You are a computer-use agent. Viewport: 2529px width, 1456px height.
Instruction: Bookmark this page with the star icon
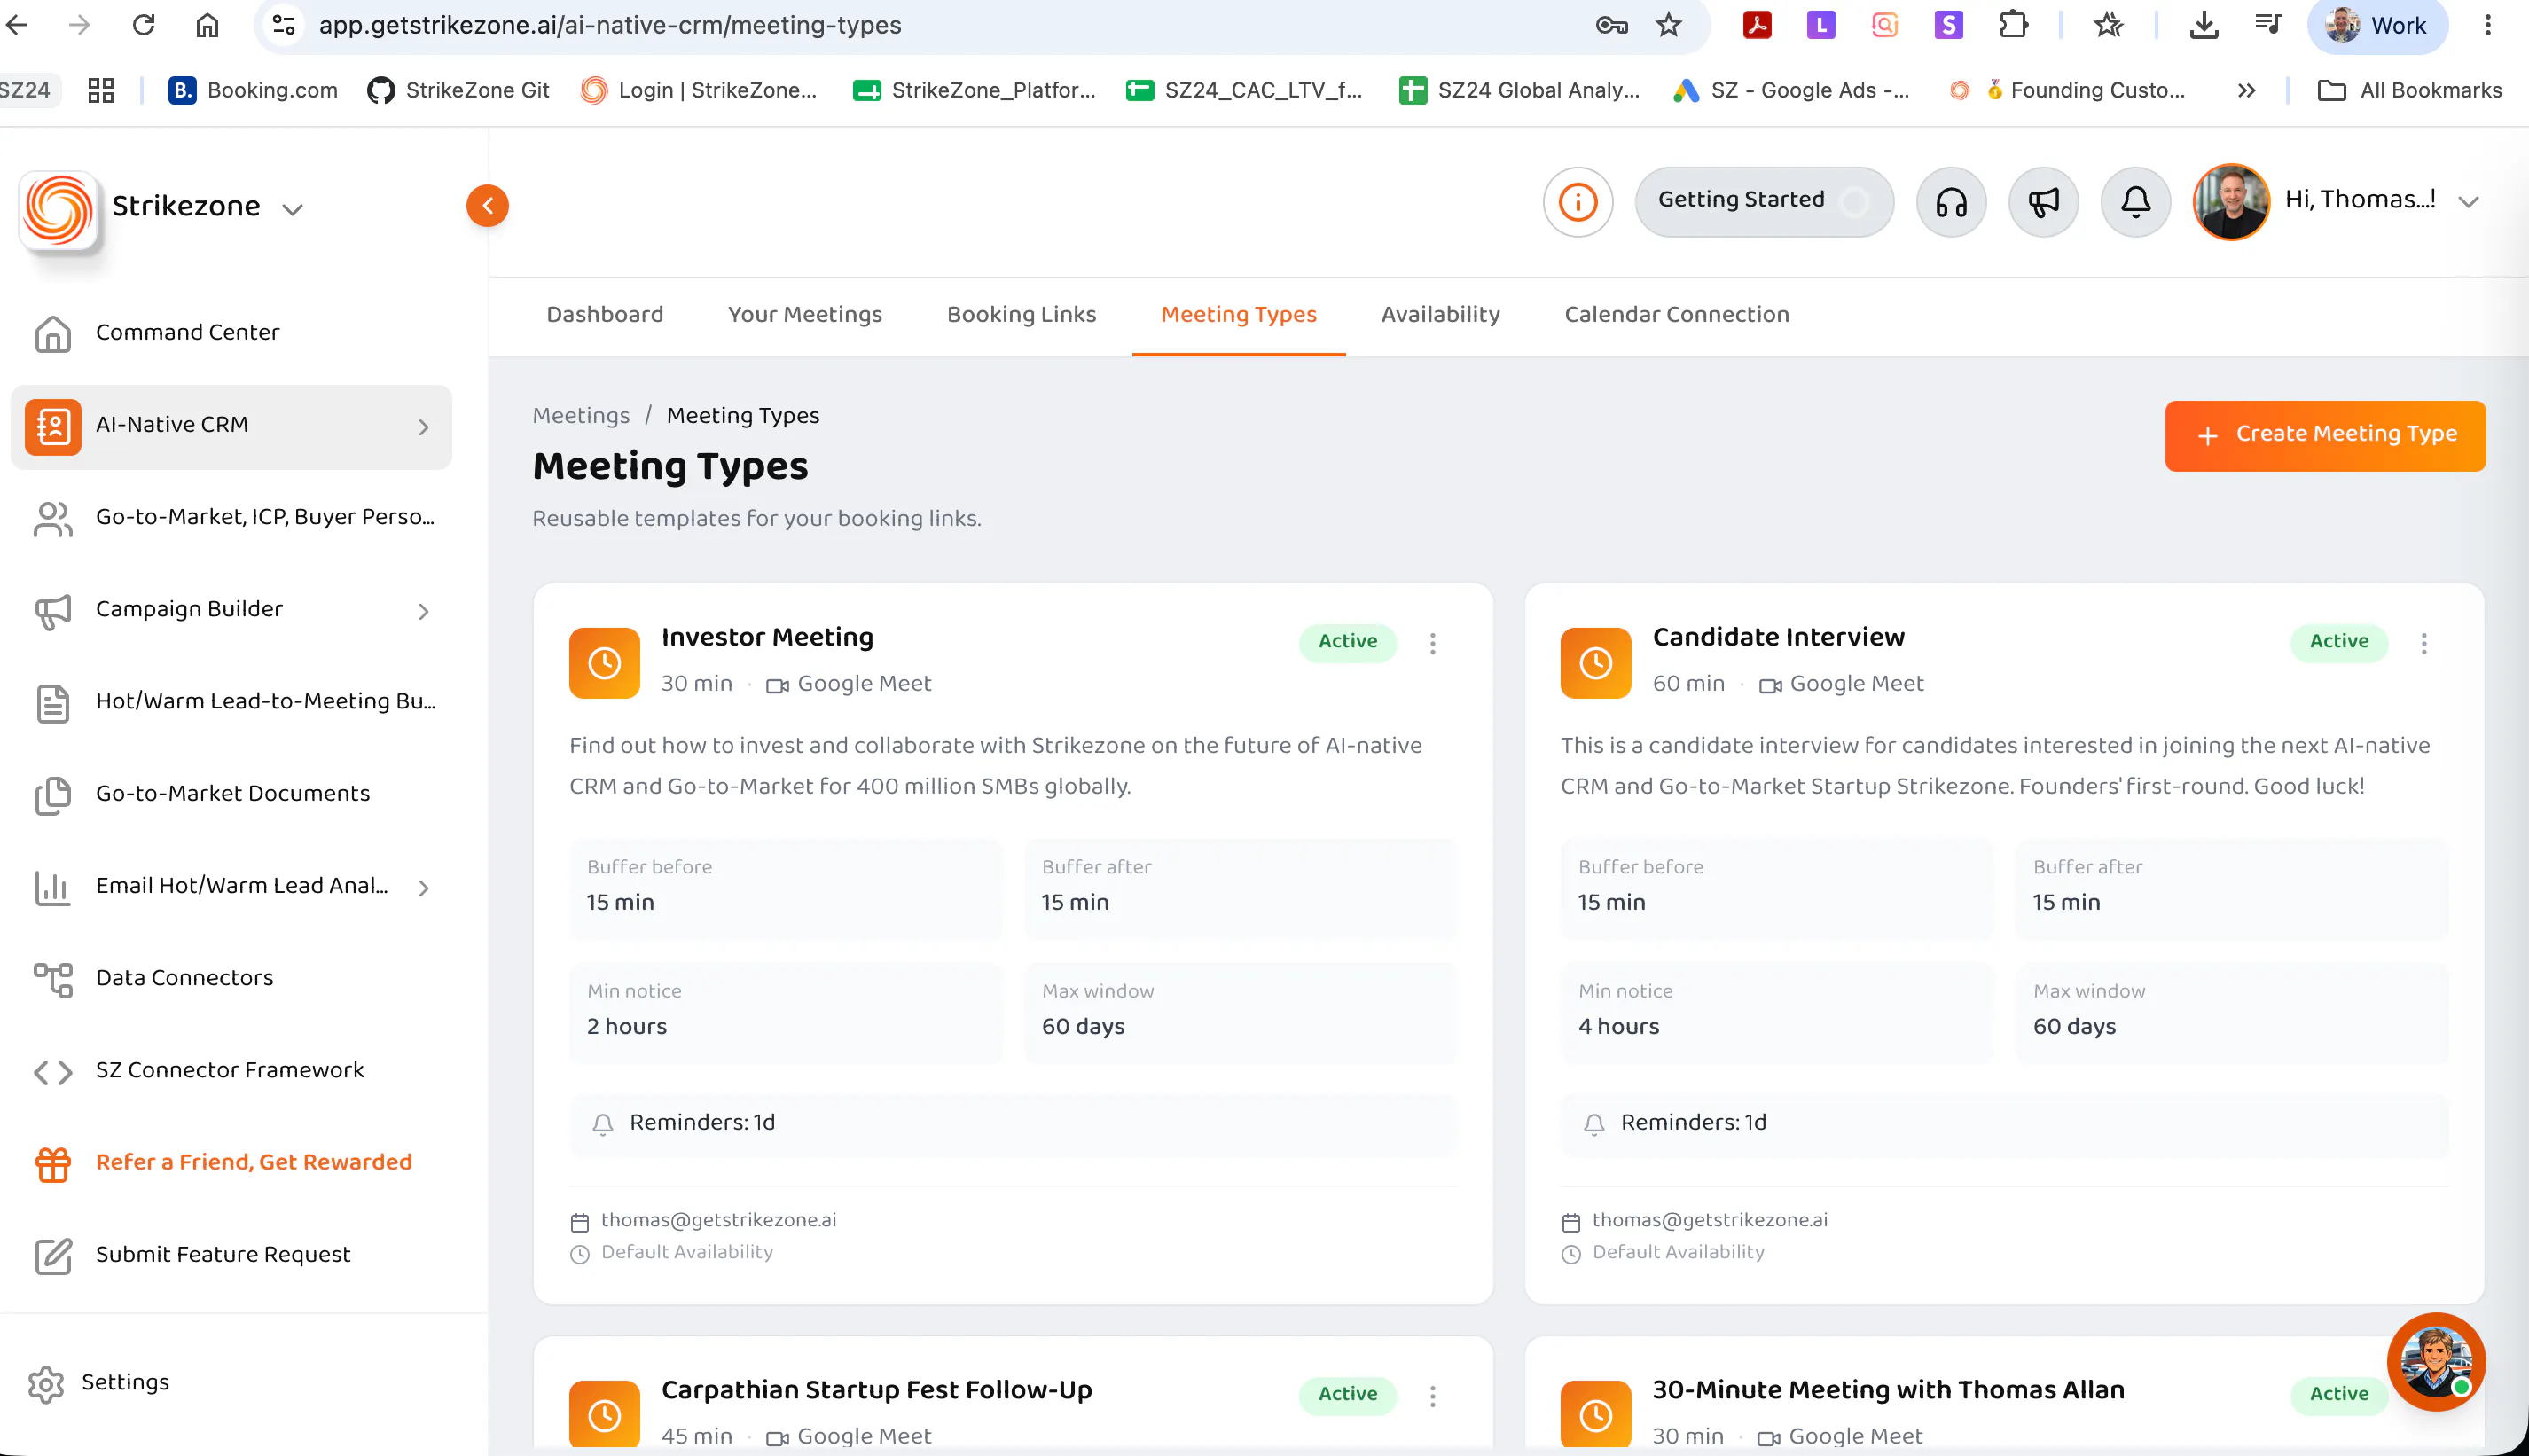[1668, 25]
